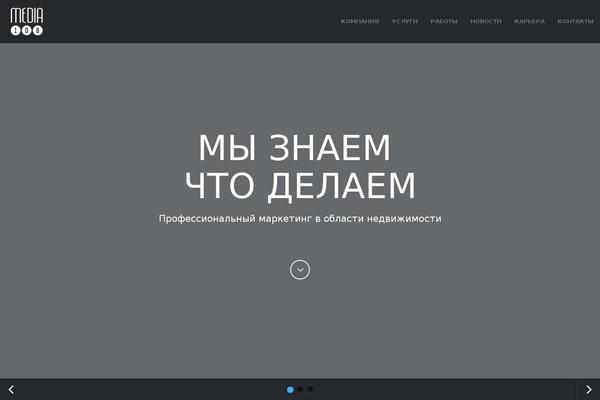Open the КОМПАНИЯ menu item
Screen dimensions: 600x400
click(x=360, y=21)
